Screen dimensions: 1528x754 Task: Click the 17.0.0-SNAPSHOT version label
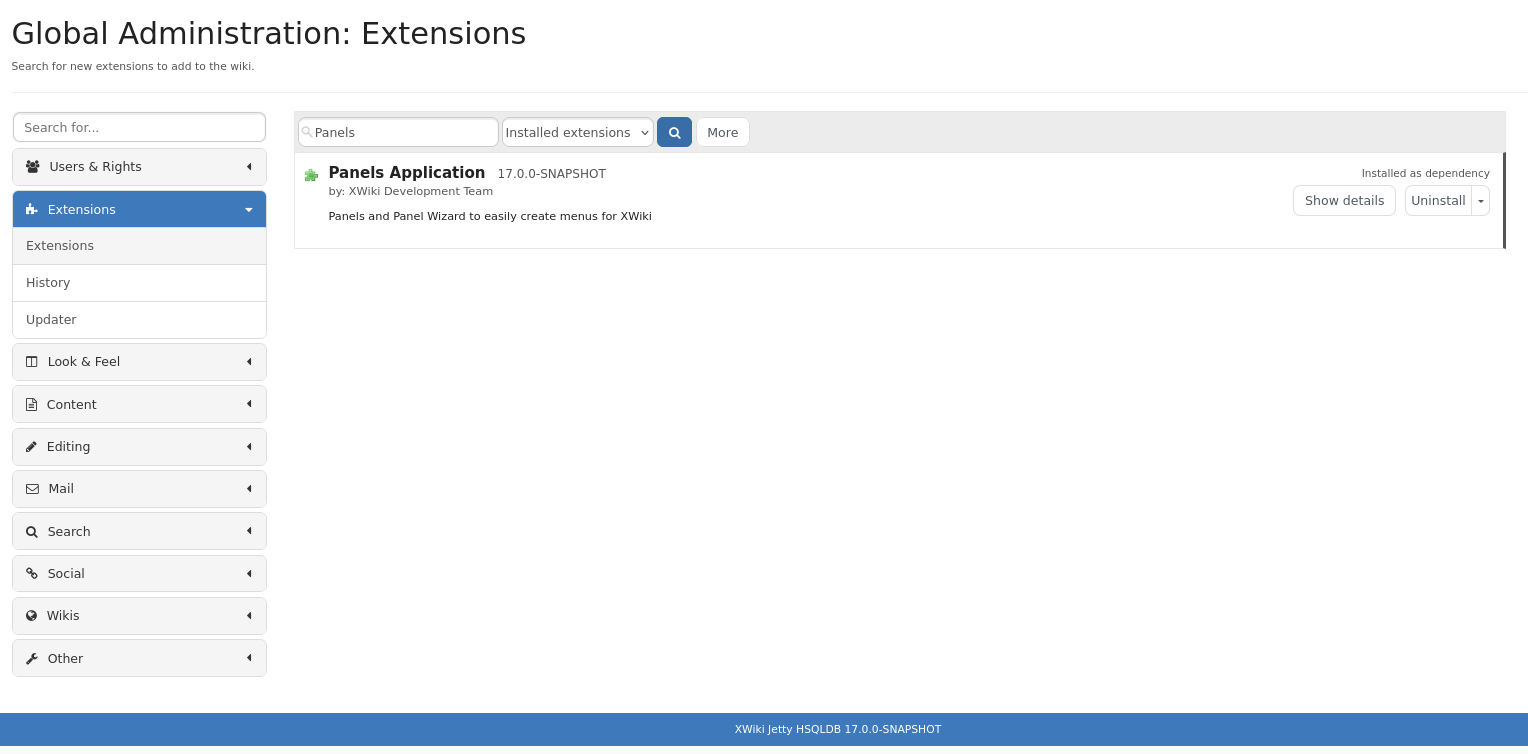tap(552, 174)
